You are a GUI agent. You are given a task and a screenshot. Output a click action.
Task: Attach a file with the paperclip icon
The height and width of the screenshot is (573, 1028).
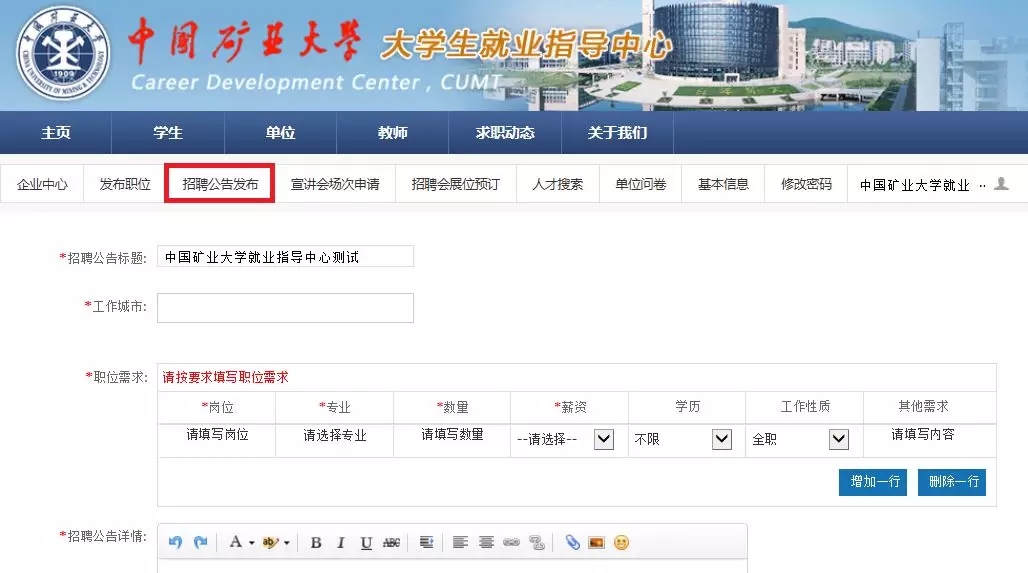[572, 542]
